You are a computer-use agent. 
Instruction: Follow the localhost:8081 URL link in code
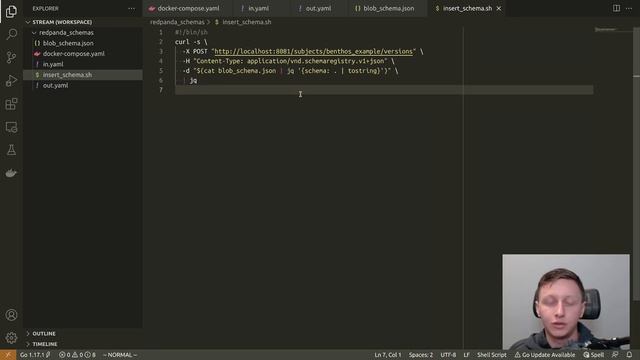(313, 51)
